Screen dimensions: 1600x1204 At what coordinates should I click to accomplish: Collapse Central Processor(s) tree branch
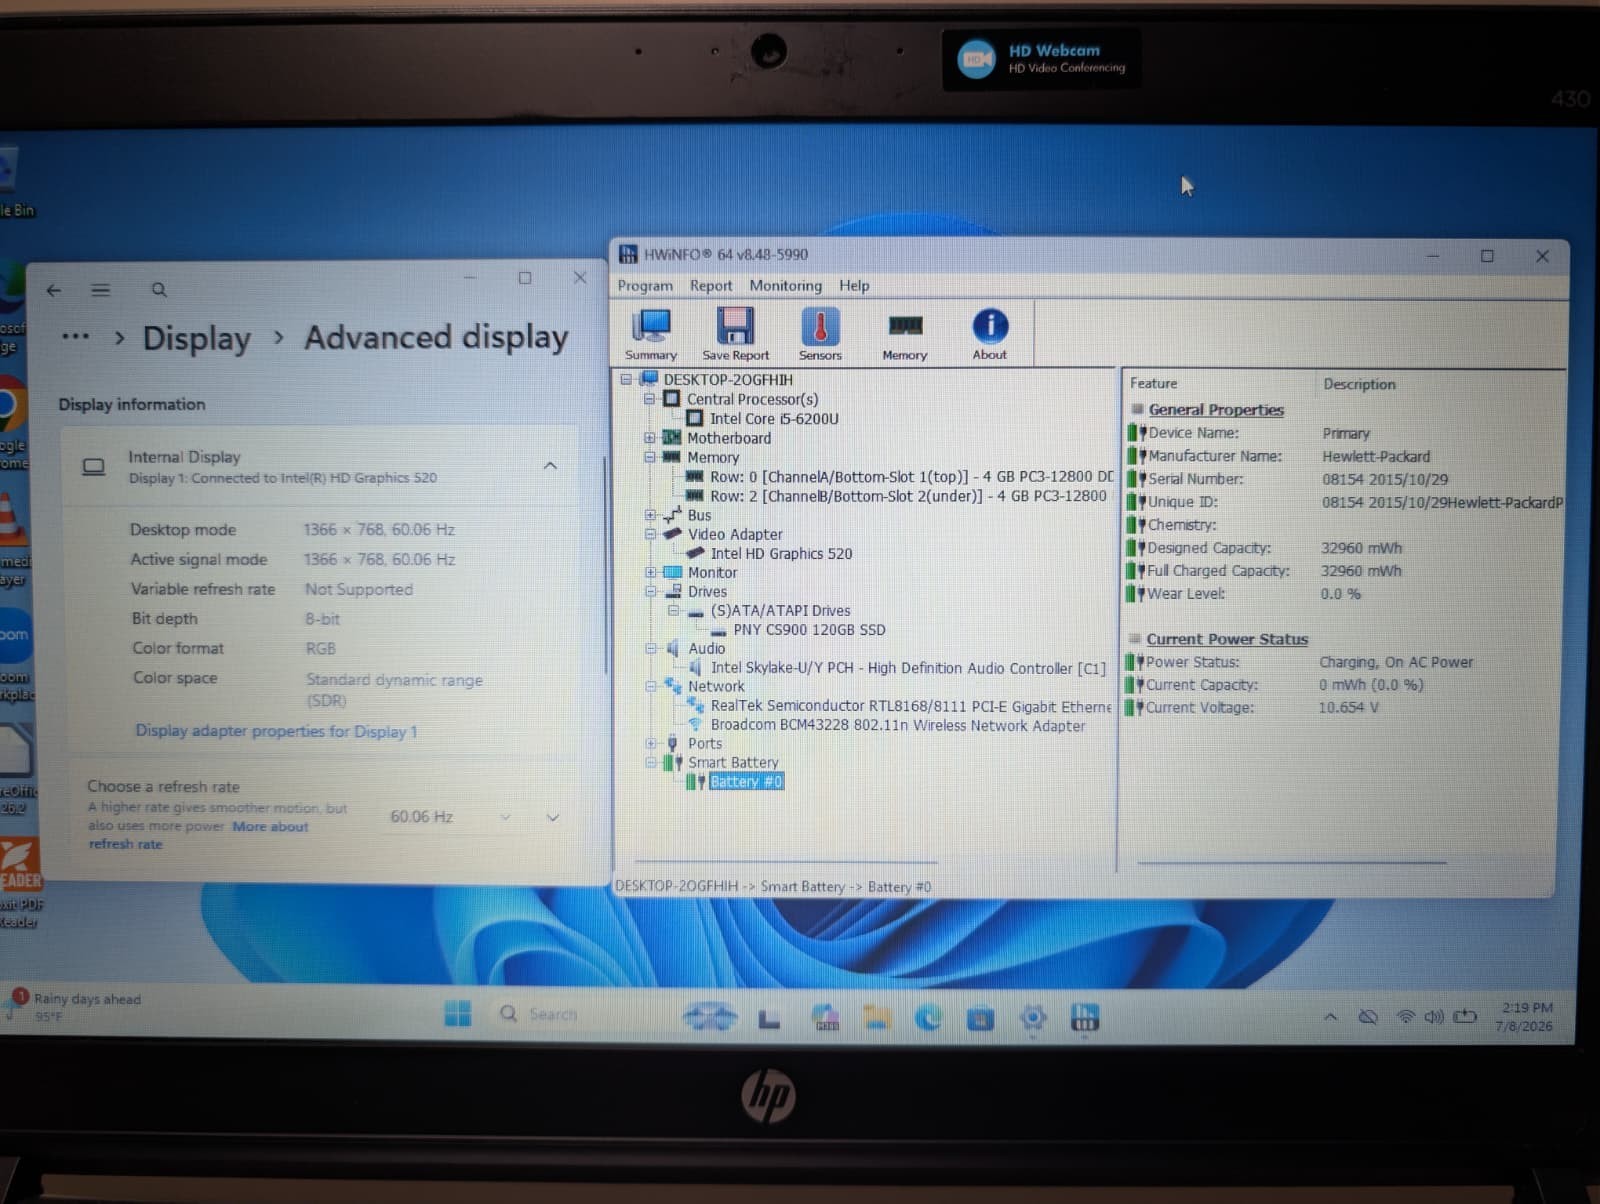pyautogui.click(x=649, y=399)
